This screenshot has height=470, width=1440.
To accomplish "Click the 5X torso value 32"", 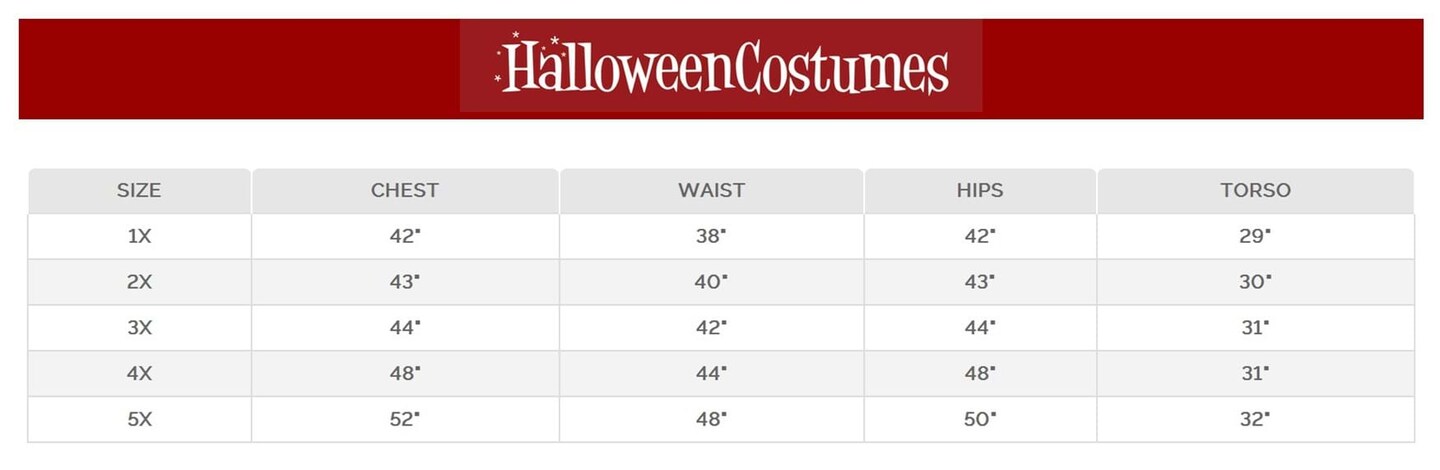I will 1255,420.
